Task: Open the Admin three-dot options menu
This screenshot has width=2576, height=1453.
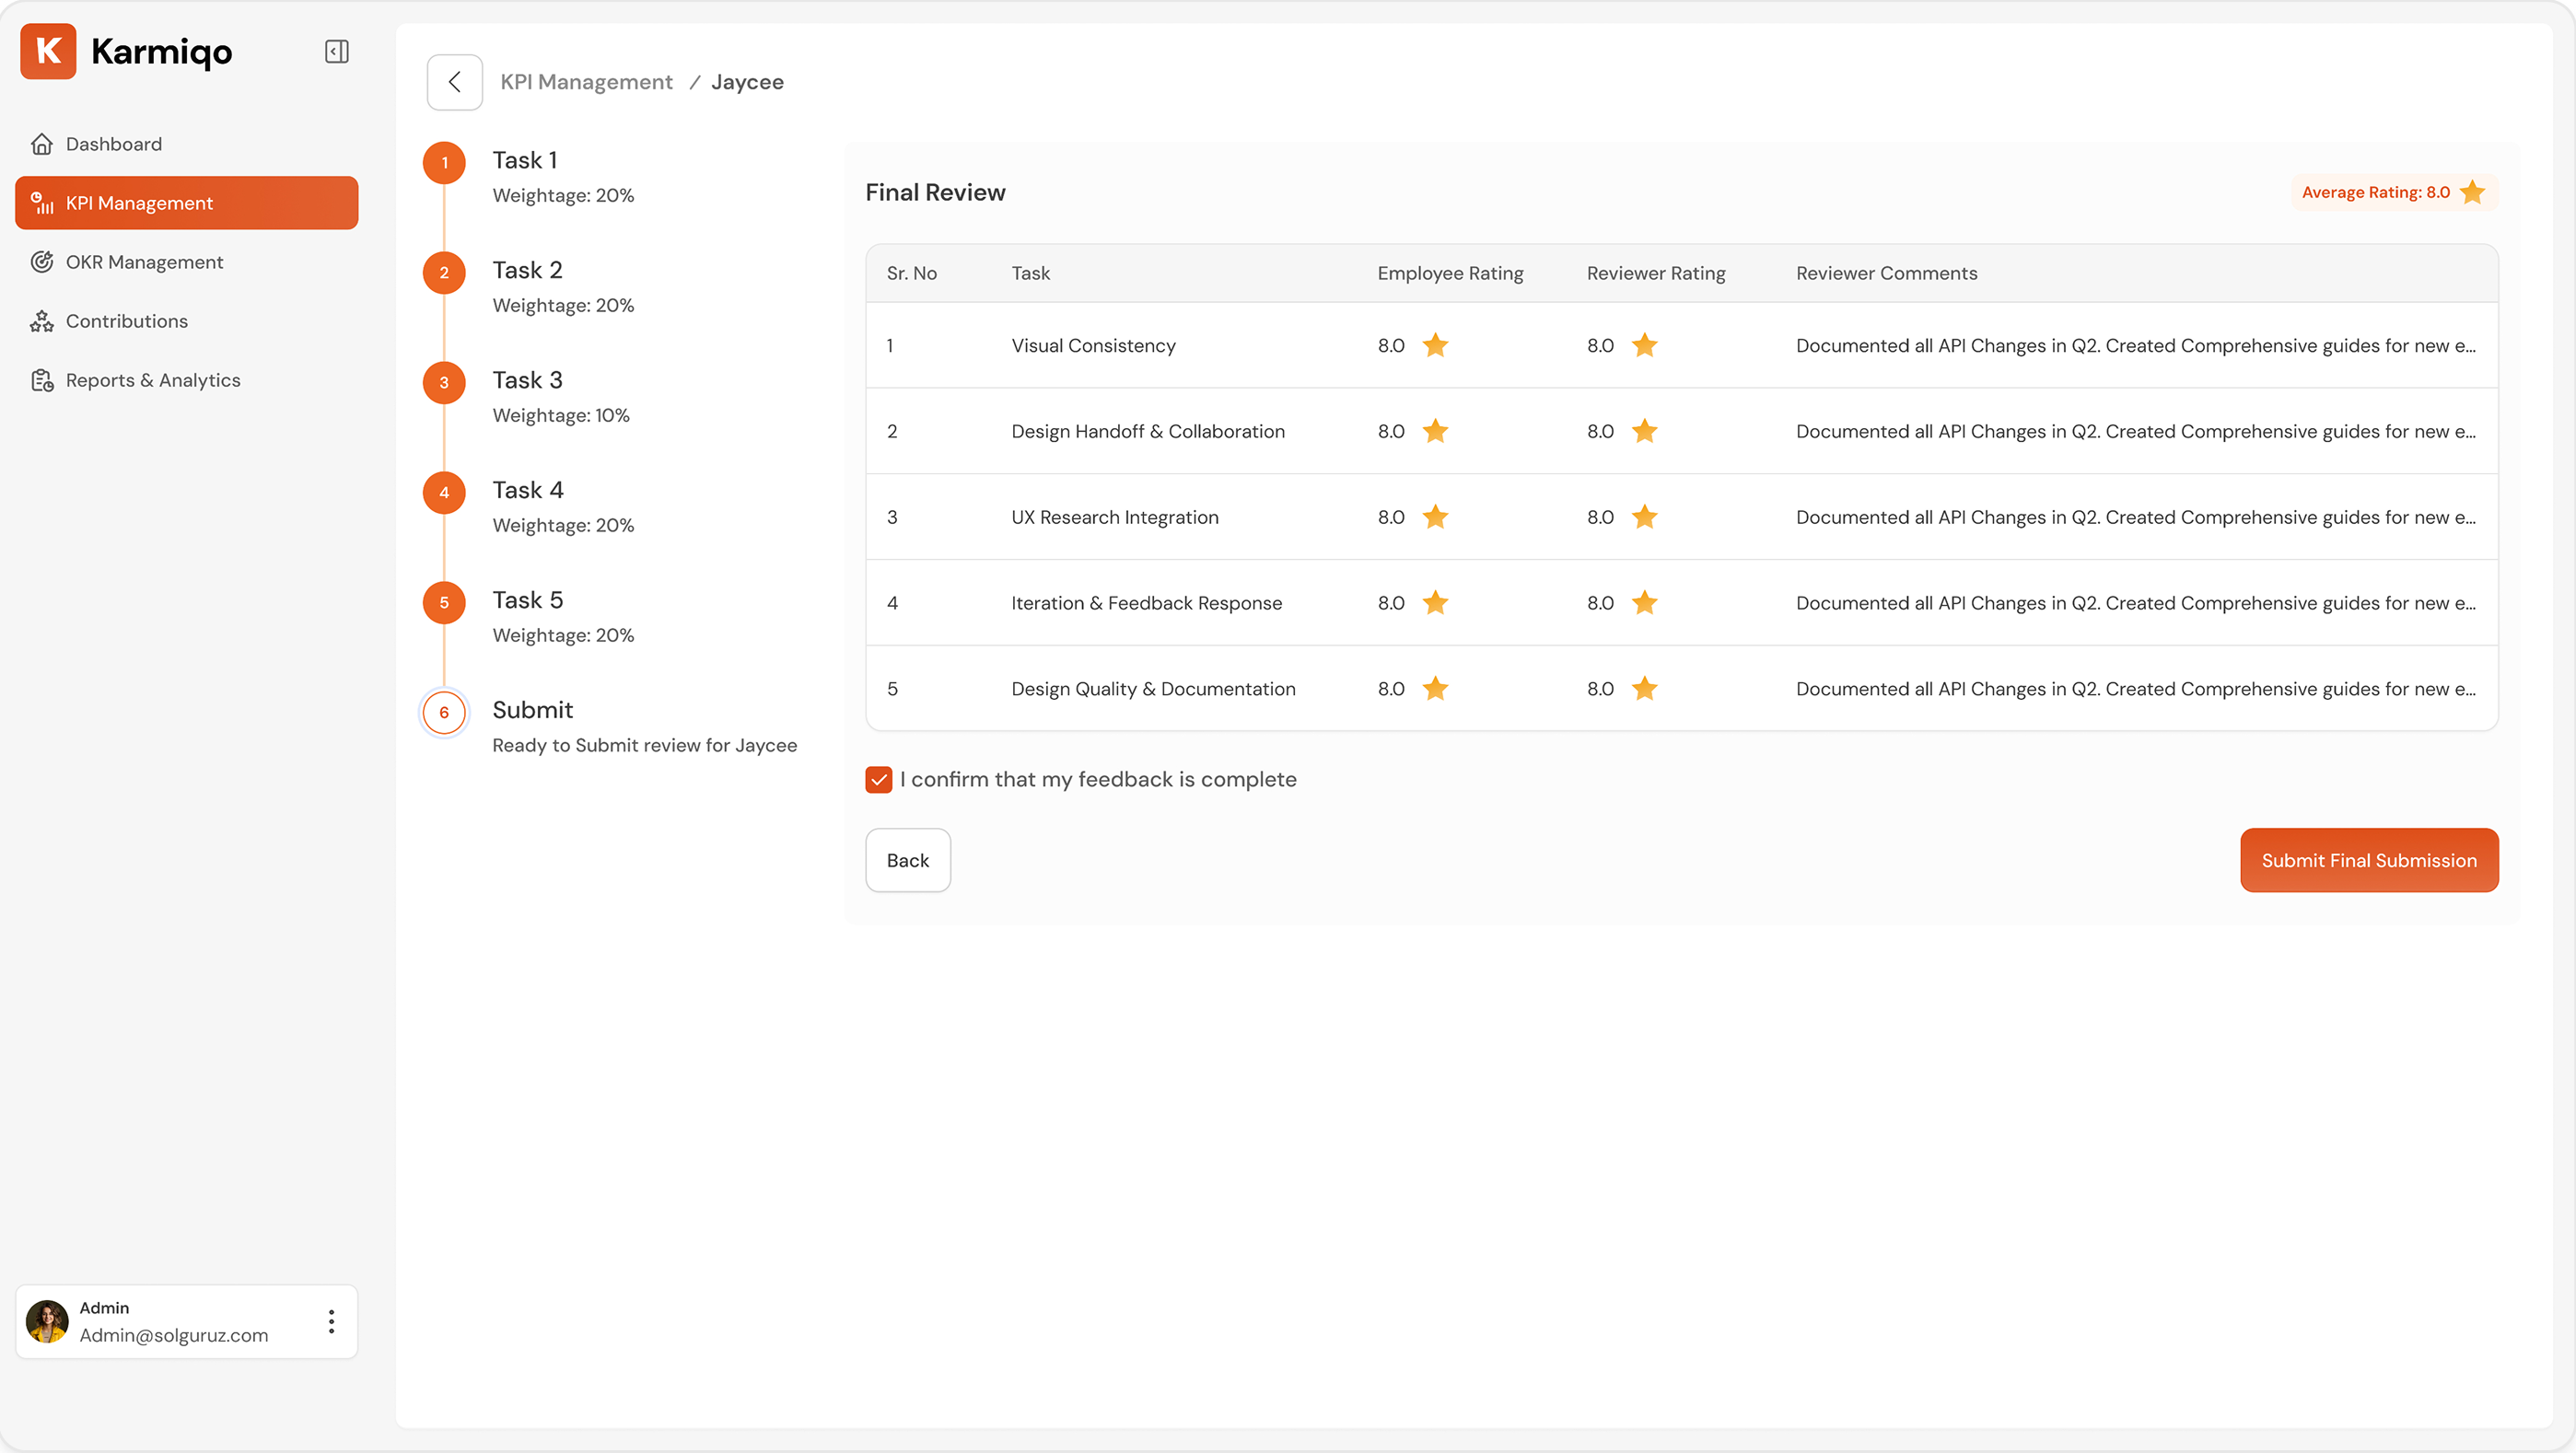Action: 331,1321
